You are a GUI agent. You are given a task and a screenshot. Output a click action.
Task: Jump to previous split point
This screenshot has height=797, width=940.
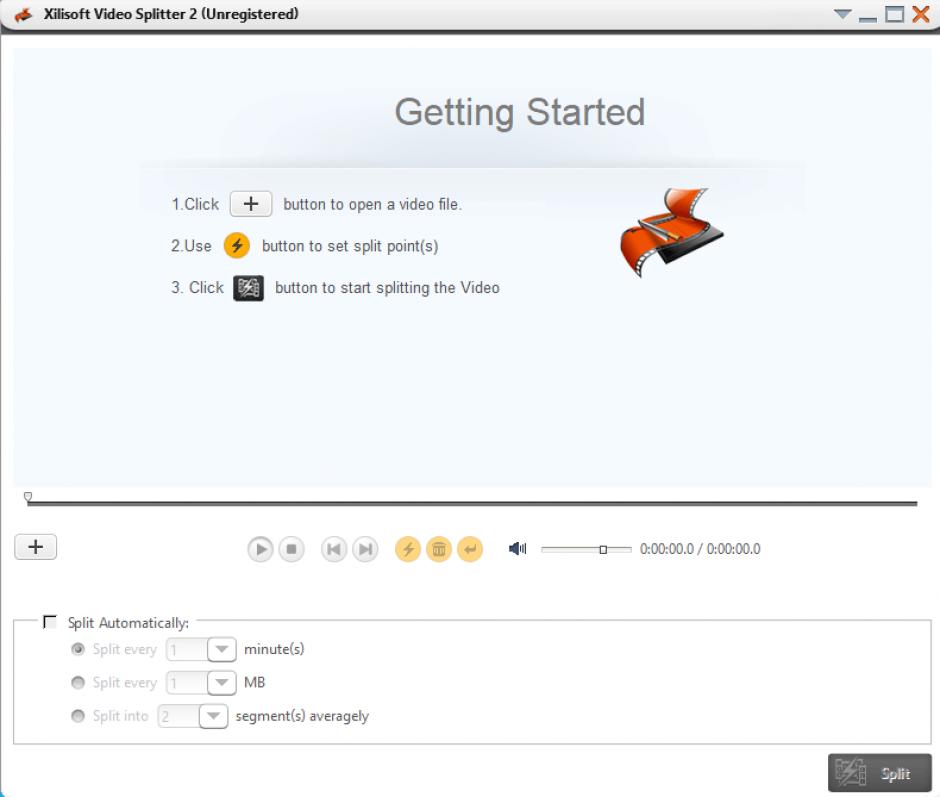[334, 549]
